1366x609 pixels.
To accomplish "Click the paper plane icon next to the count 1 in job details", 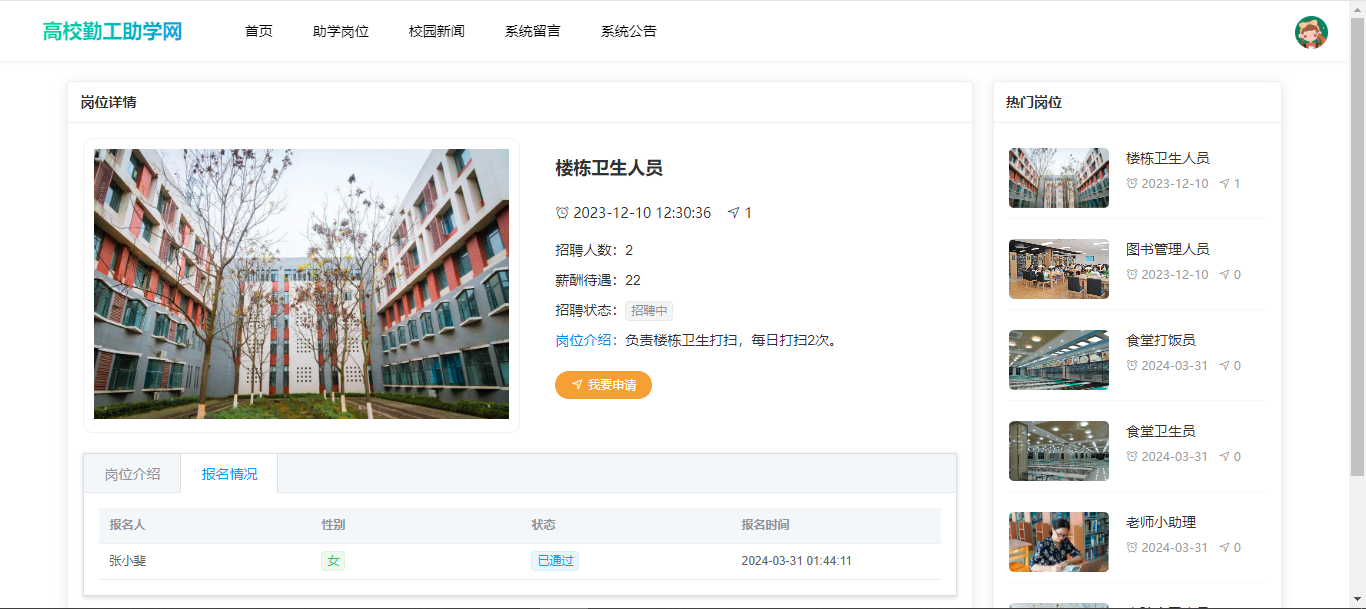I will (734, 213).
